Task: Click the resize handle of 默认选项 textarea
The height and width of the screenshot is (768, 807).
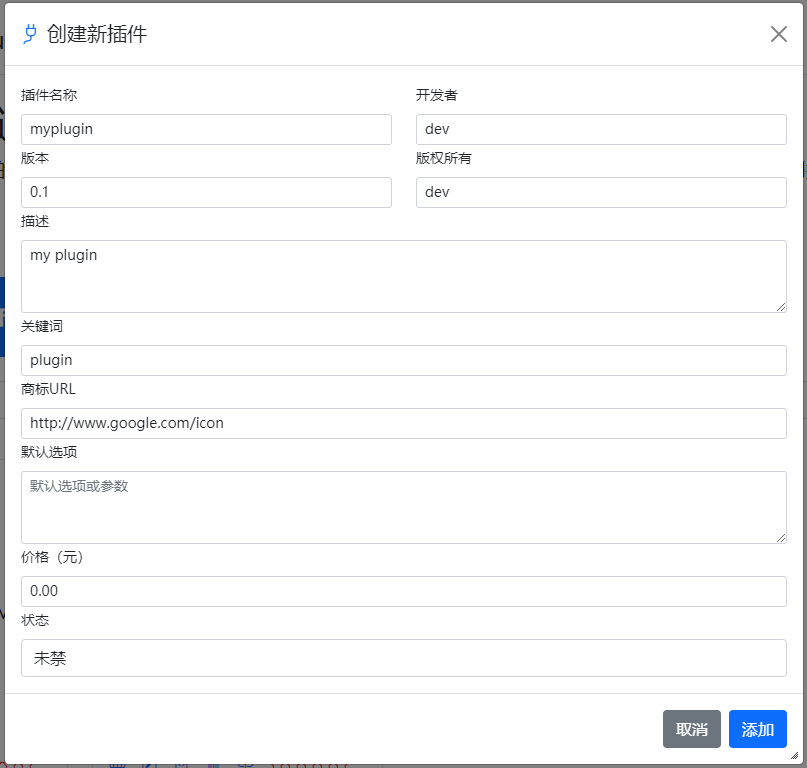Action: tap(782, 538)
